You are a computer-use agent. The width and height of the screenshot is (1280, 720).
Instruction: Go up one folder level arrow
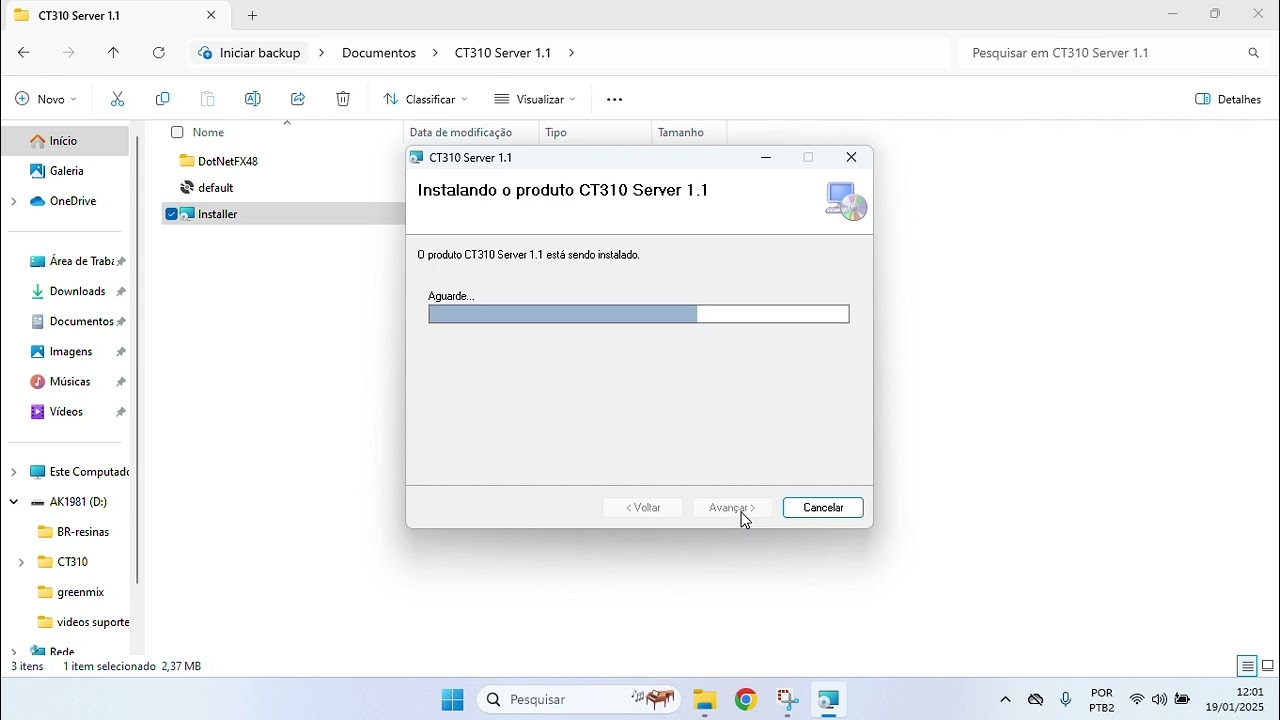(113, 53)
